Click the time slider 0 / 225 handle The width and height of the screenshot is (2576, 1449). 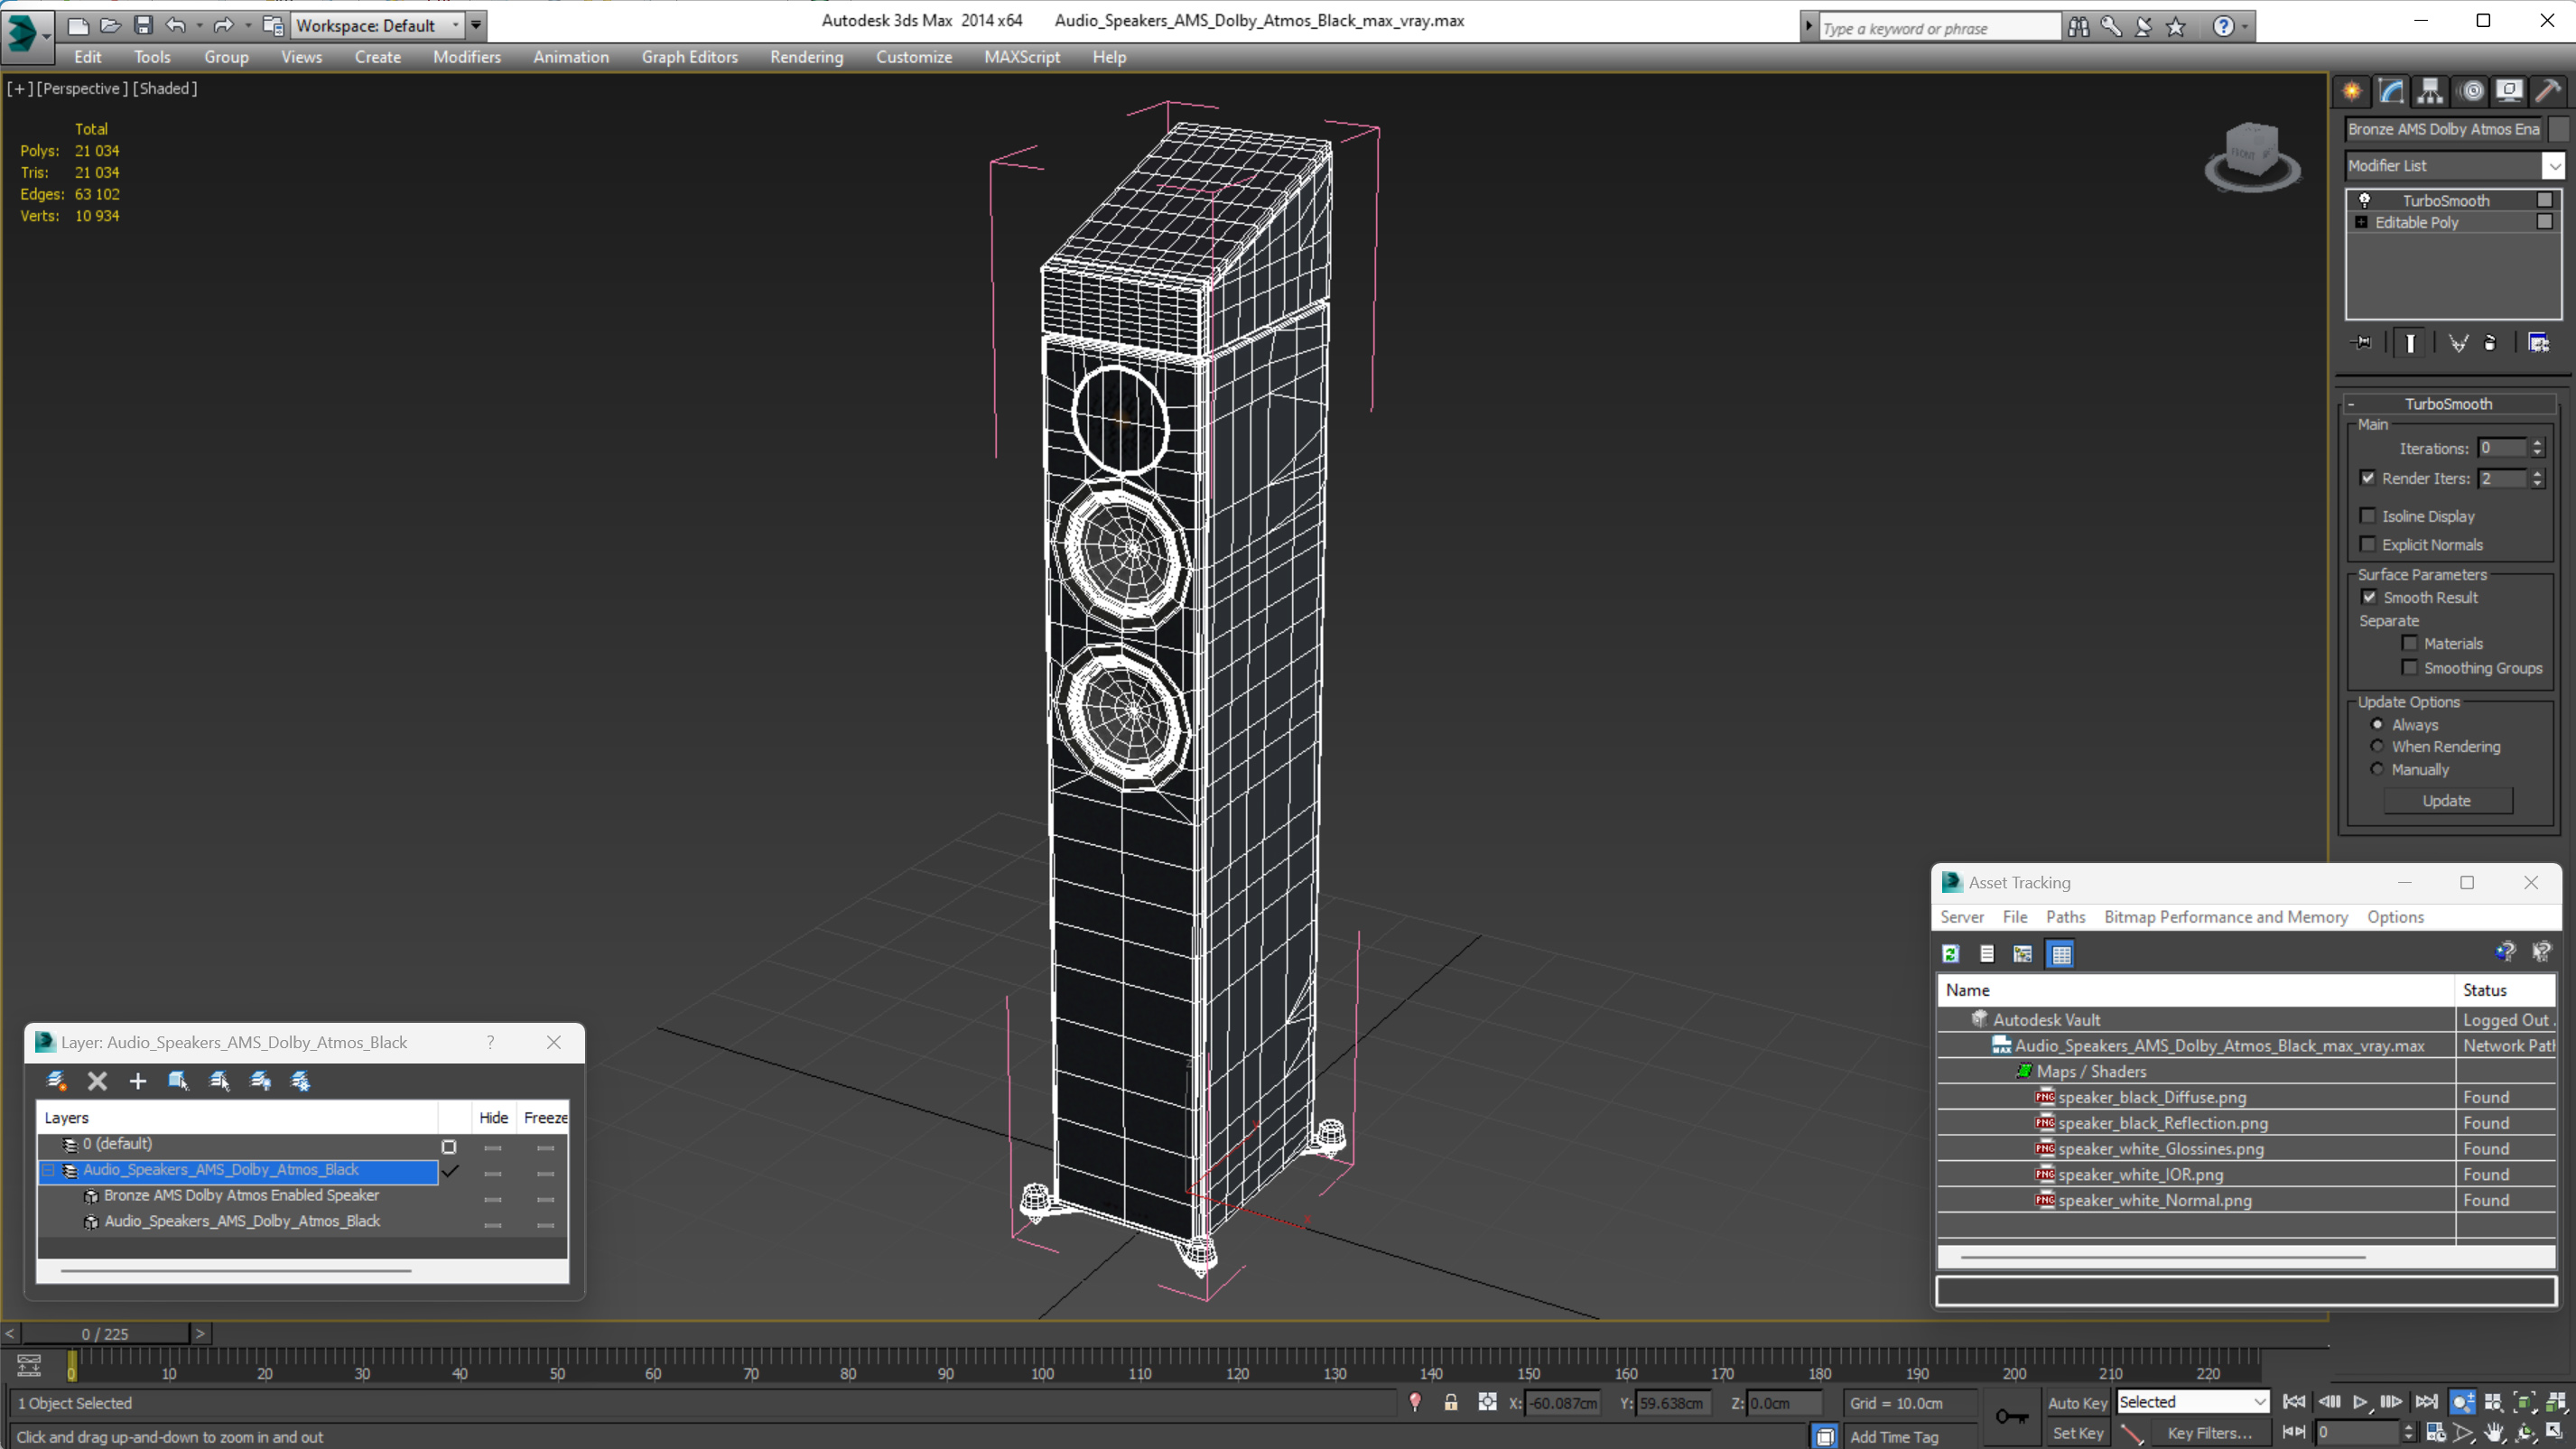(105, 1334)
